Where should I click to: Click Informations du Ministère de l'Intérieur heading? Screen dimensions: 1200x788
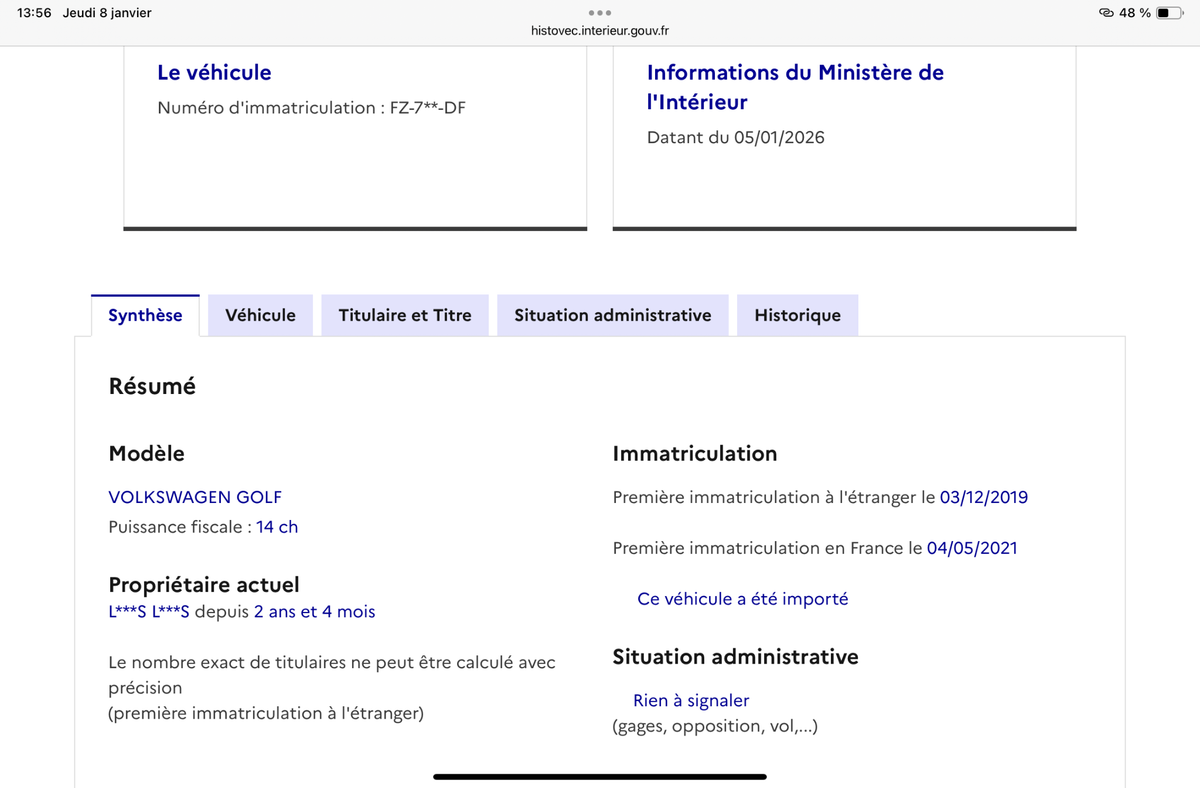795,87
